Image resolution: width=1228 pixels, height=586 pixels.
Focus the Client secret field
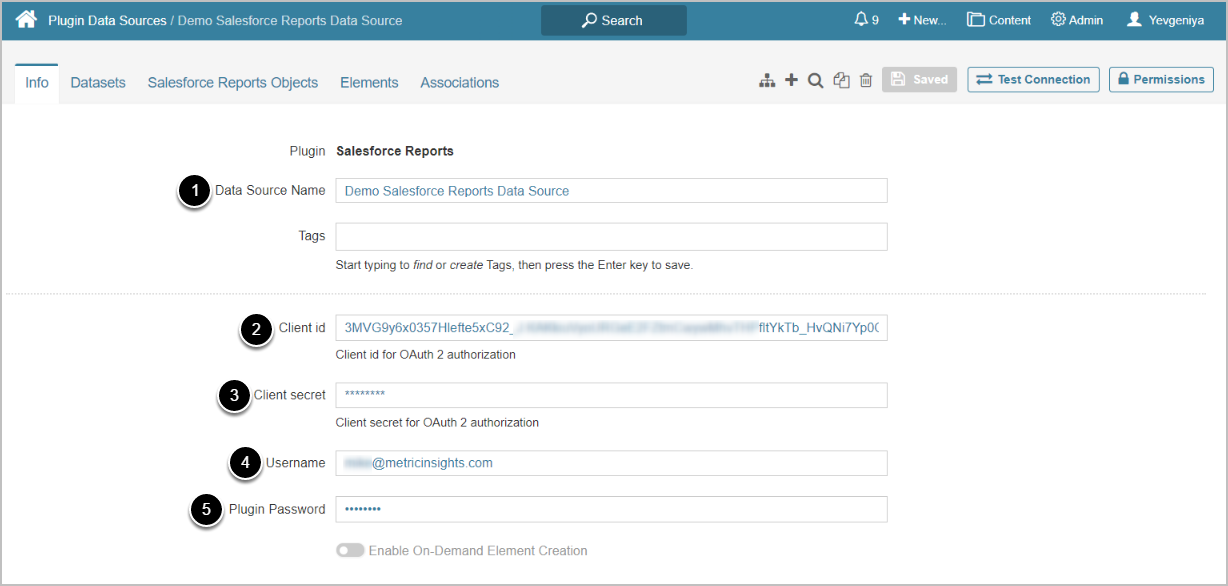[611, 395]
